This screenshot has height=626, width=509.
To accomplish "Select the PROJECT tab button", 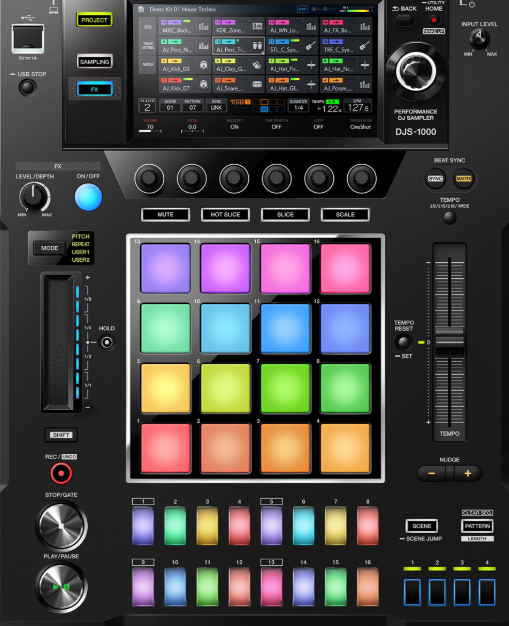I will (x=94, y=20).
